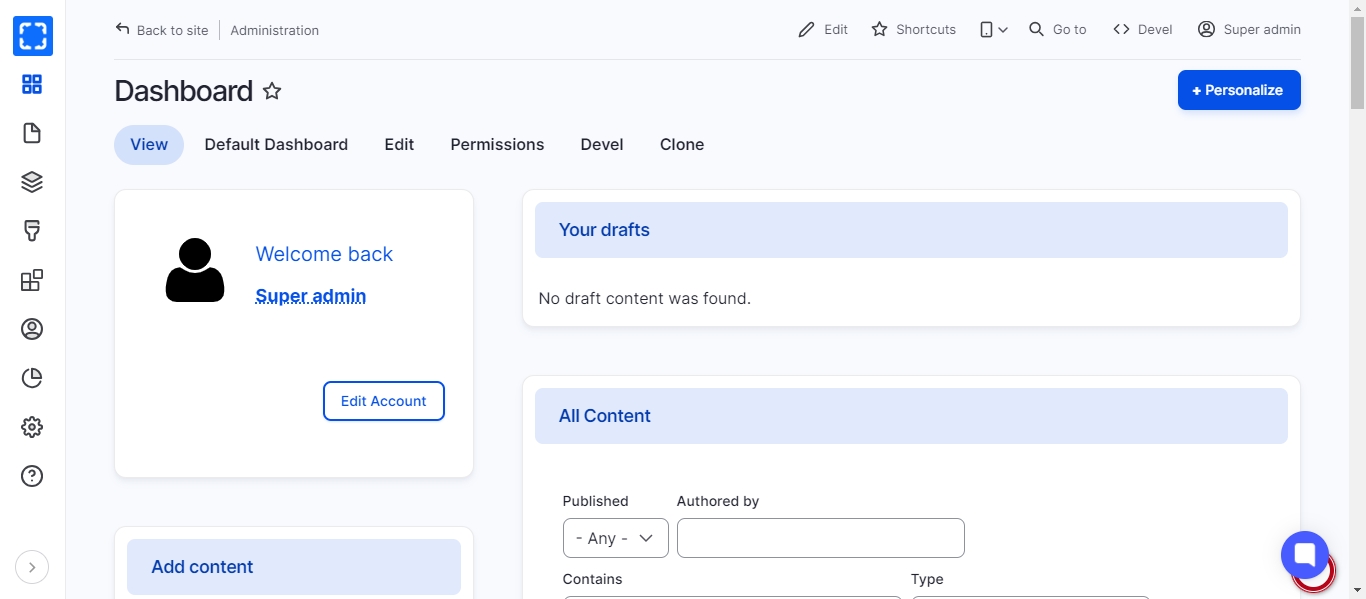Open the Configuration gear icon in sidebar
The image size is (1366, 599).
tap(32, 427)
